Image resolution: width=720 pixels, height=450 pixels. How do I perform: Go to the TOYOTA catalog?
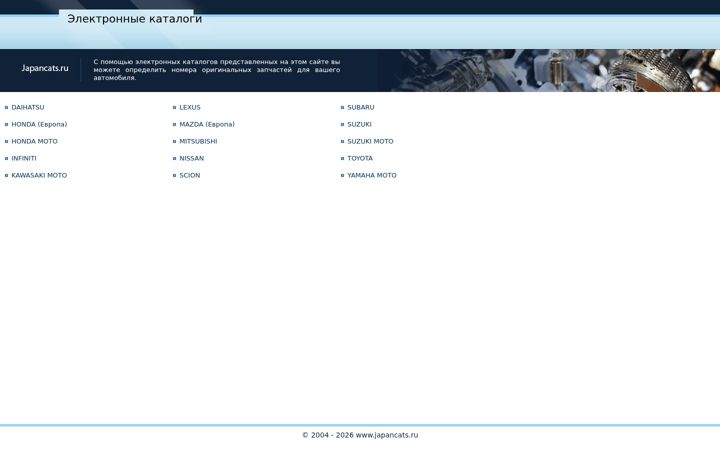coord(360,158)
